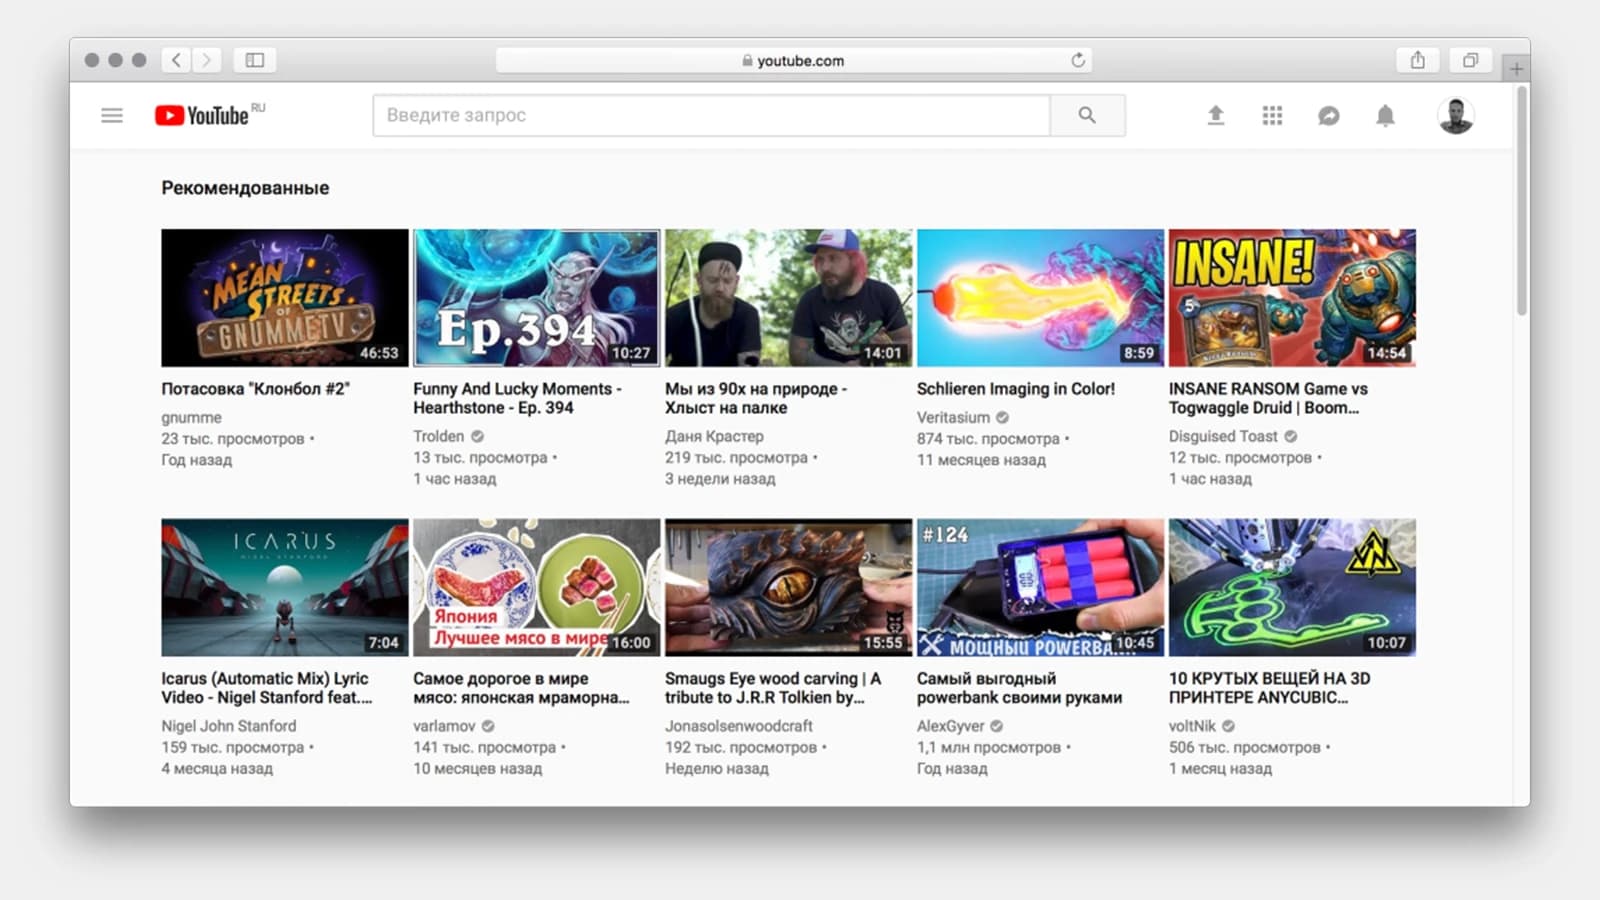
Task: Click the Icarus lyric video thumbnail
Action: 285,587
